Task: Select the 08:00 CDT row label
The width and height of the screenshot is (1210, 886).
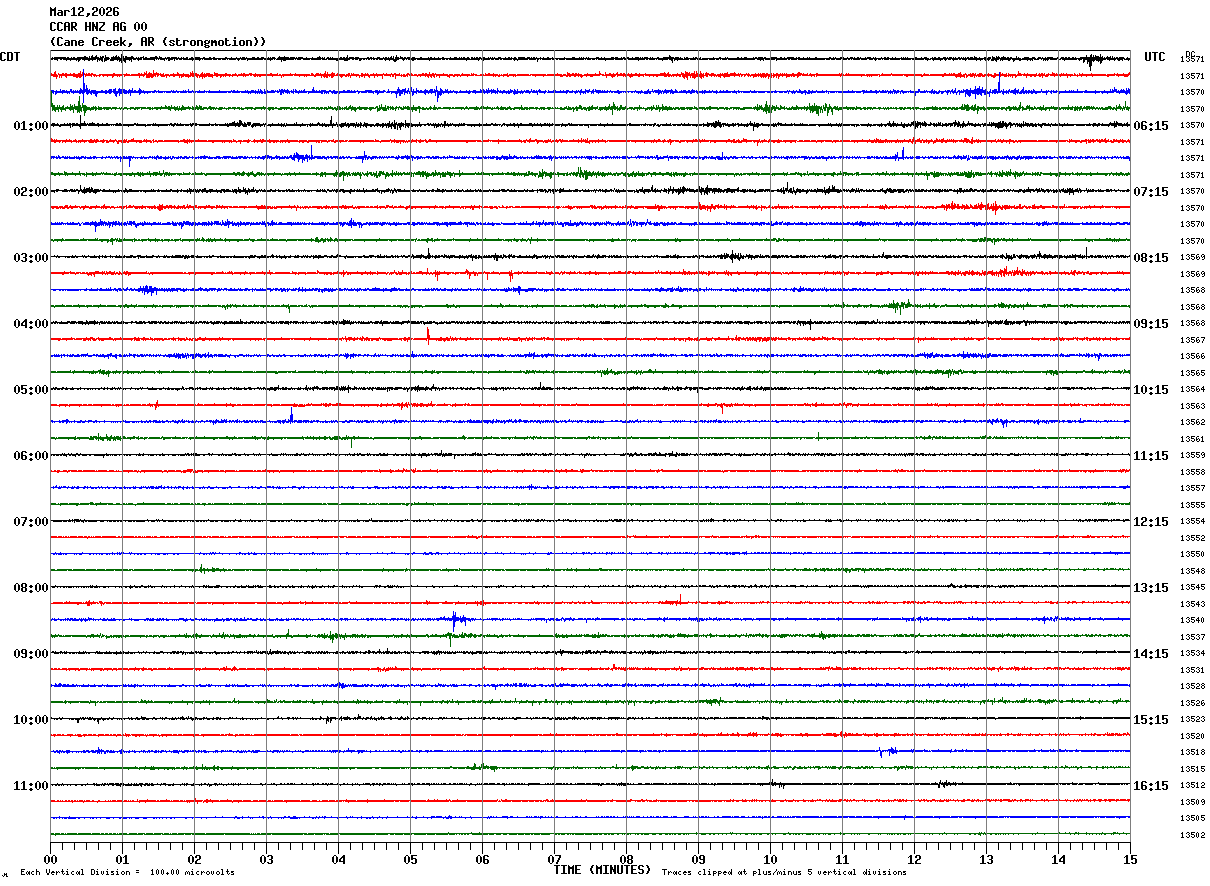Action: (31, 588)
